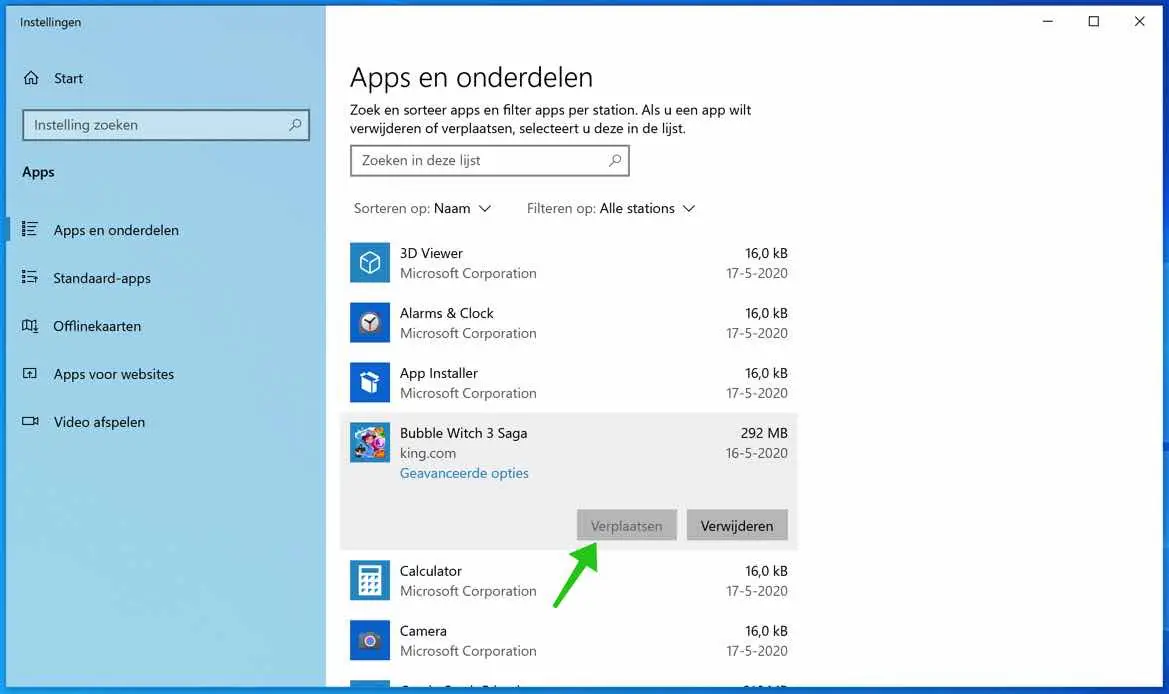Click the king.com publisher text
Screen dimensions: 1169x694
point(428,453)
